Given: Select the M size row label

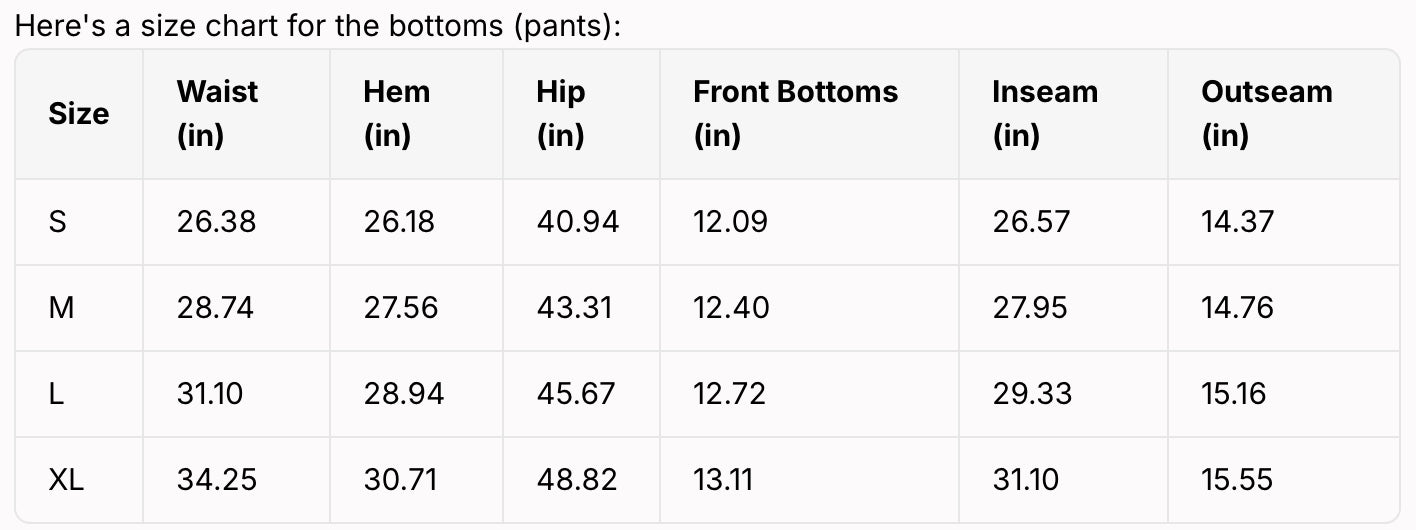Looking at the screenshot, I should (61, 307).
